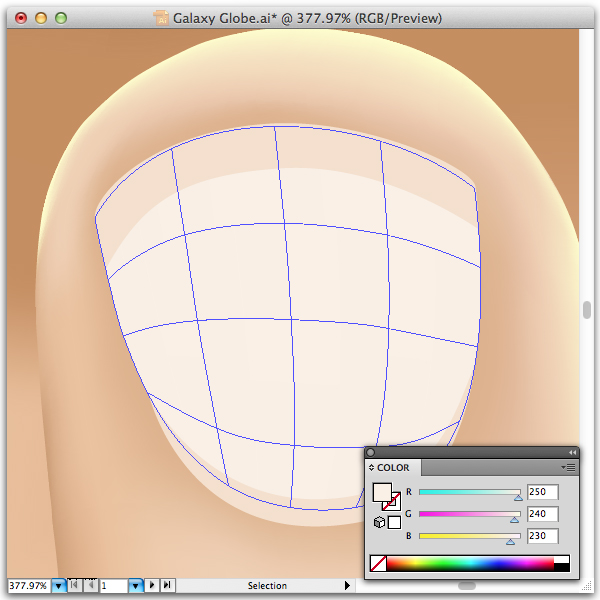This screenshot has width=600, height=600.
Task: Cycle panel view via arrows beside COLOR
Action: tap(371, 468)
